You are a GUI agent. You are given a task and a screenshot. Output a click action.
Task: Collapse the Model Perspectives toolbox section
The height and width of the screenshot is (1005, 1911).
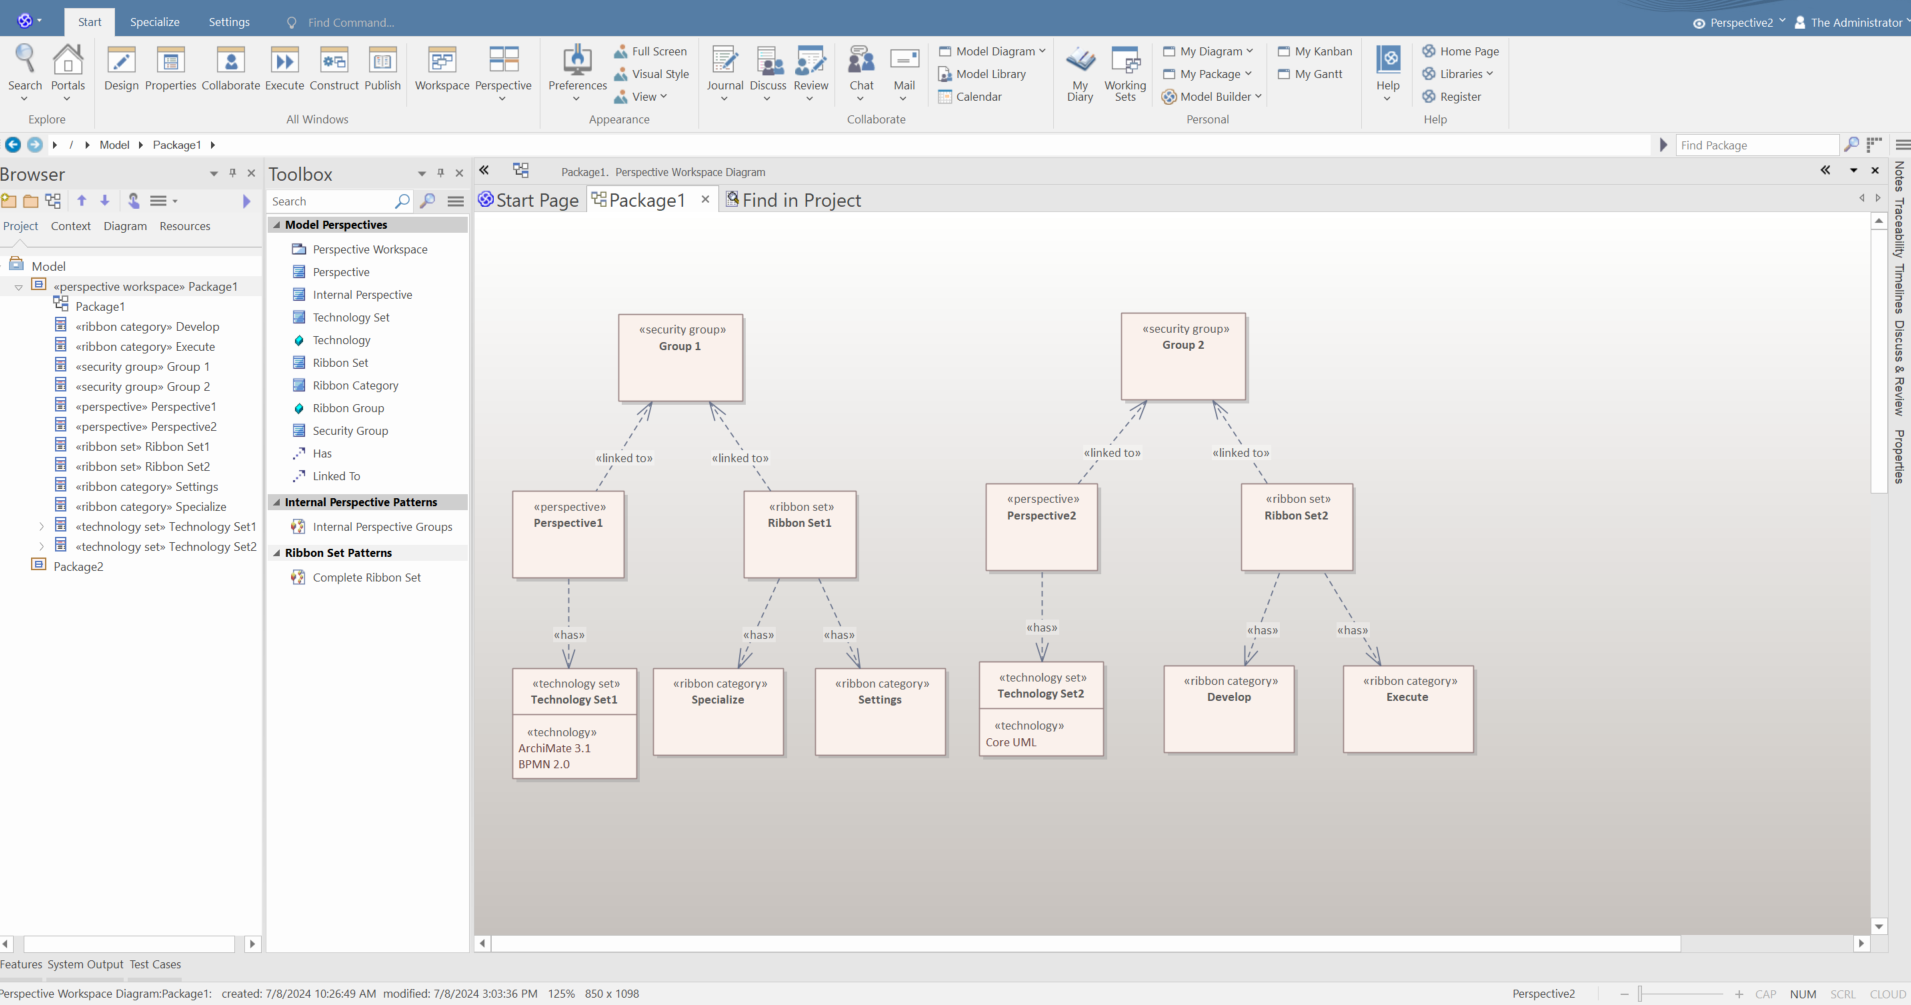click(x=277, y=225)
